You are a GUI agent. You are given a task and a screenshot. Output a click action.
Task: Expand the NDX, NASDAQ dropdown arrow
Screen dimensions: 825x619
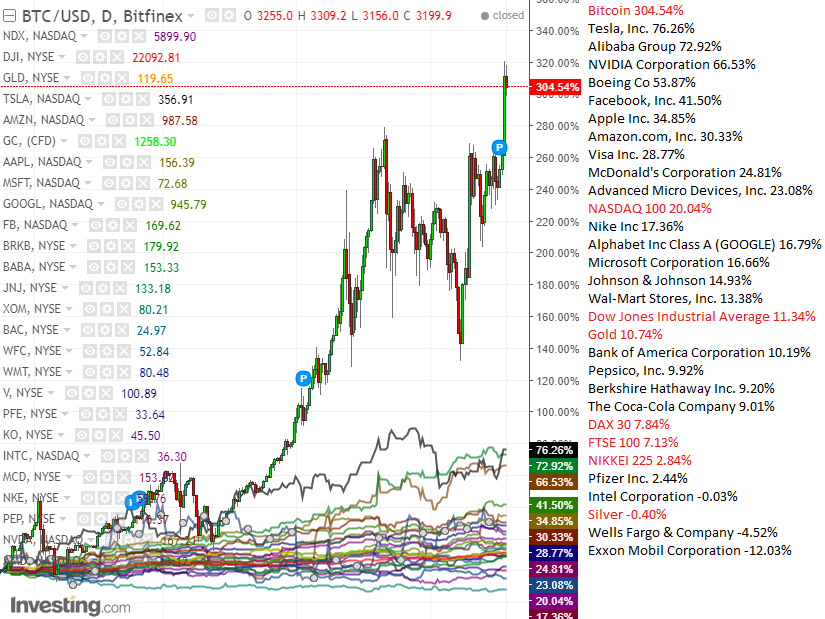(x=84, y=36)
